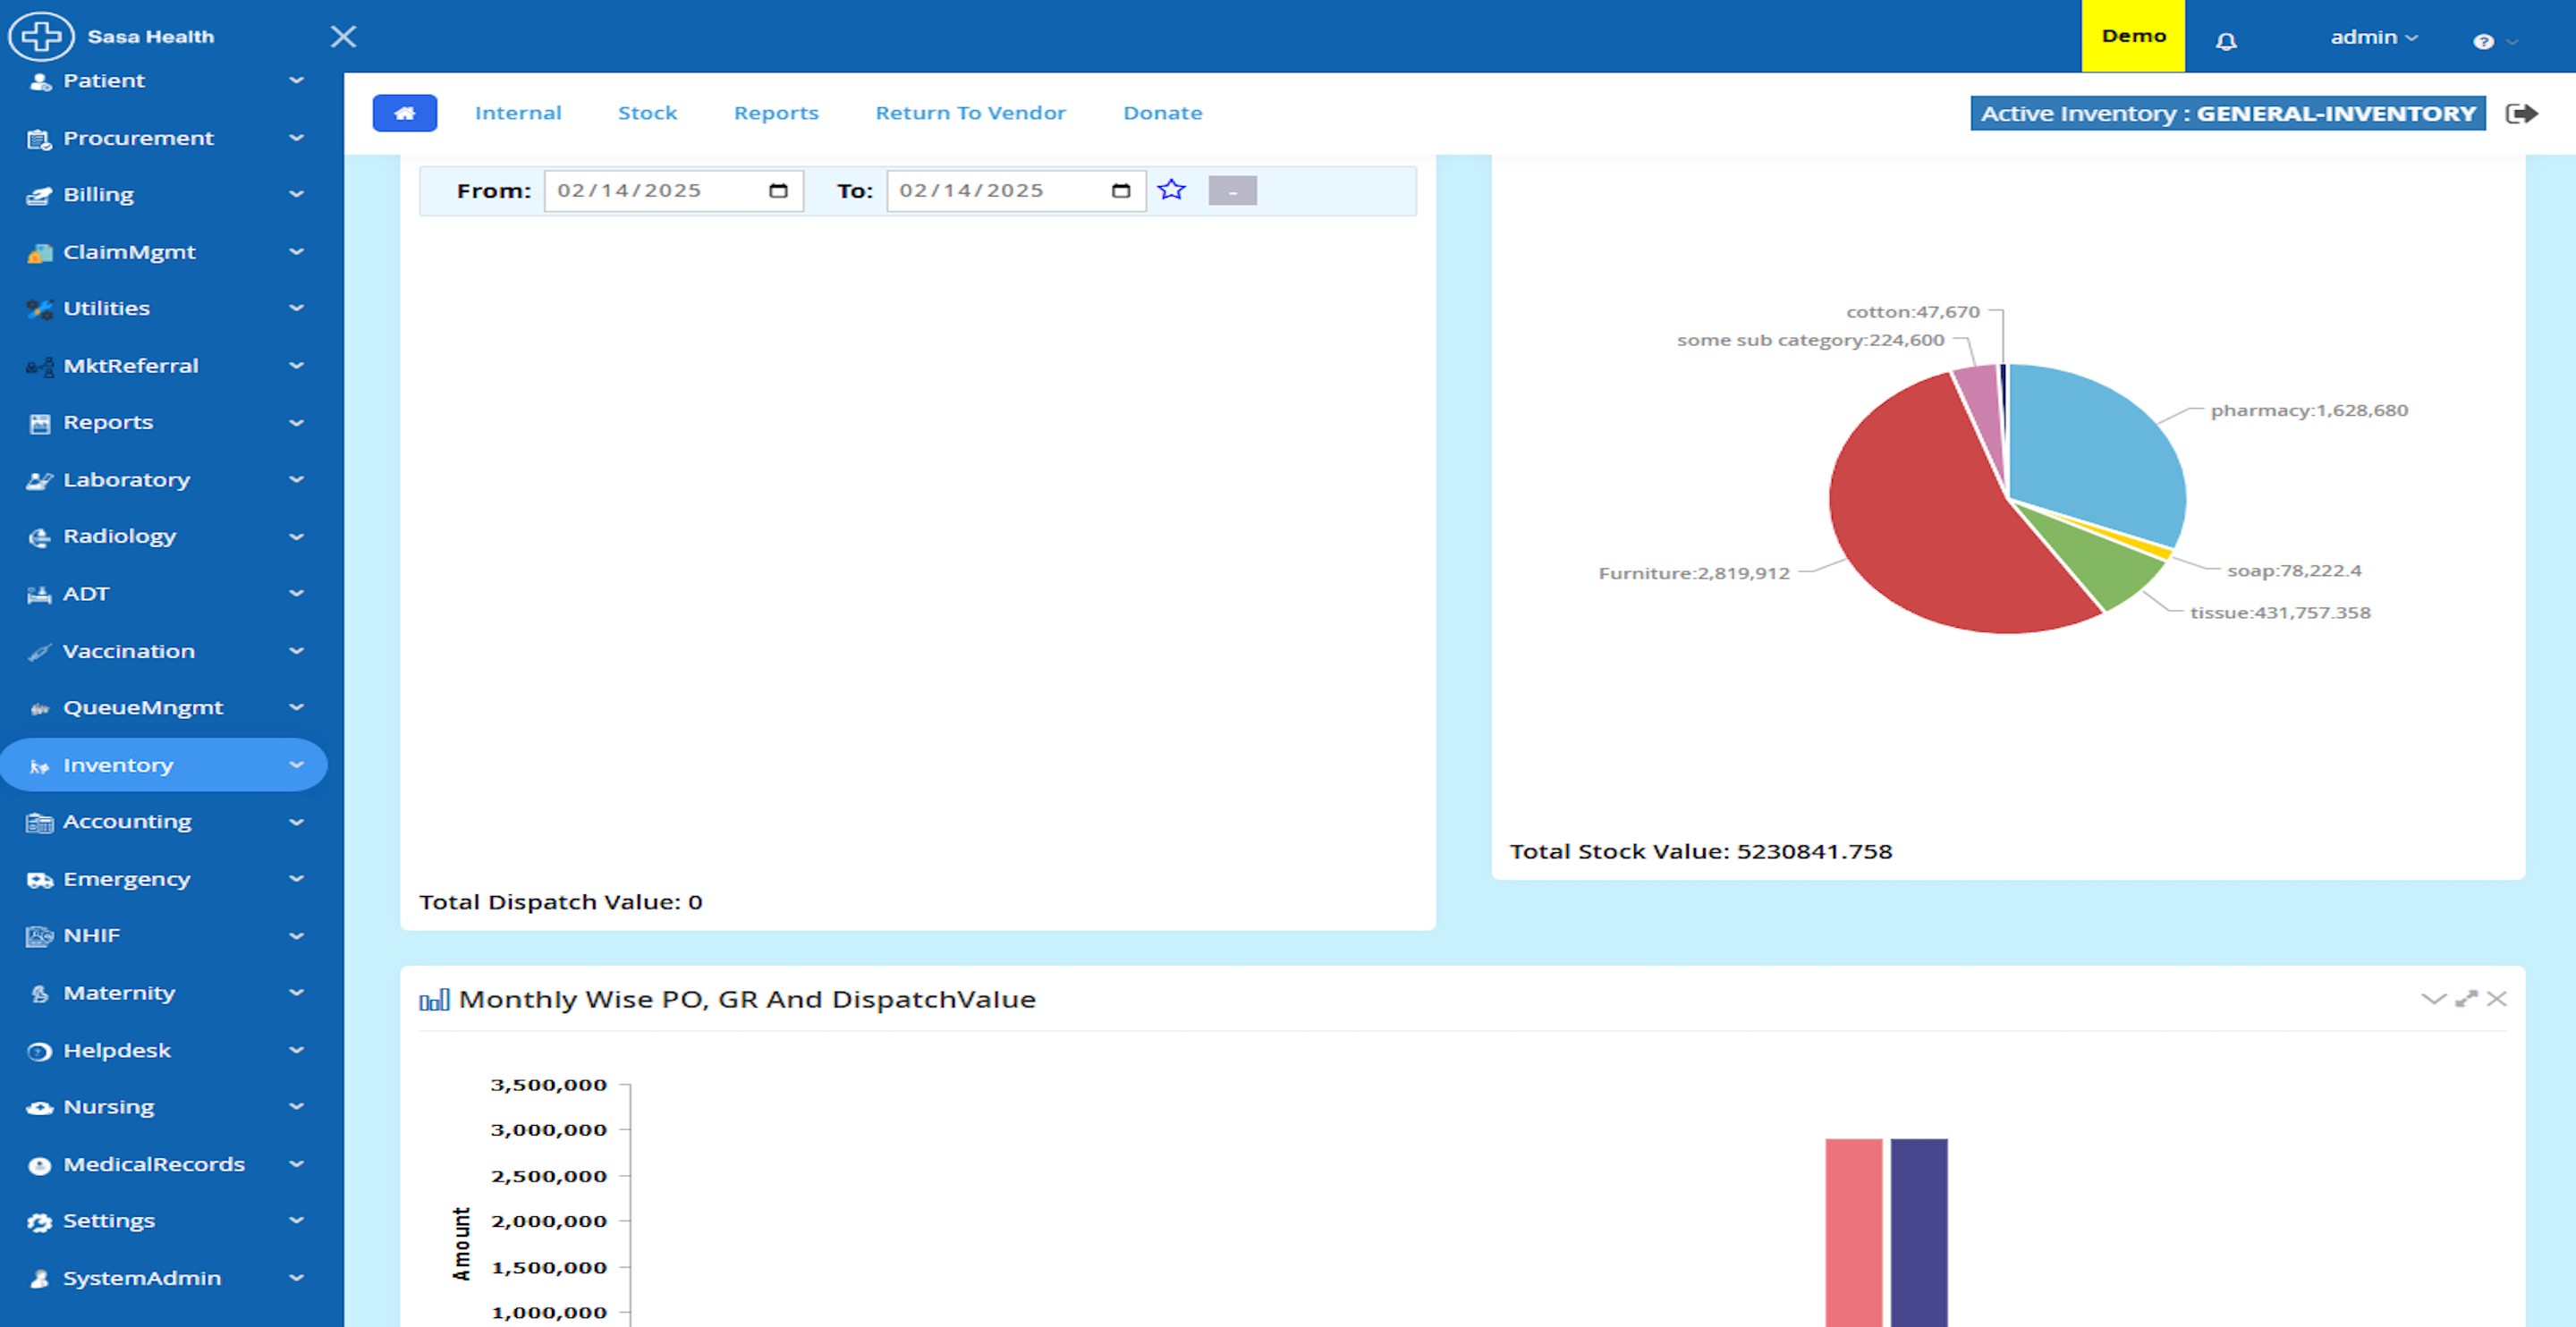Expand the Reports sidebar chevron
This screenshot has height=1327, width=2576.
pos(297,422)
